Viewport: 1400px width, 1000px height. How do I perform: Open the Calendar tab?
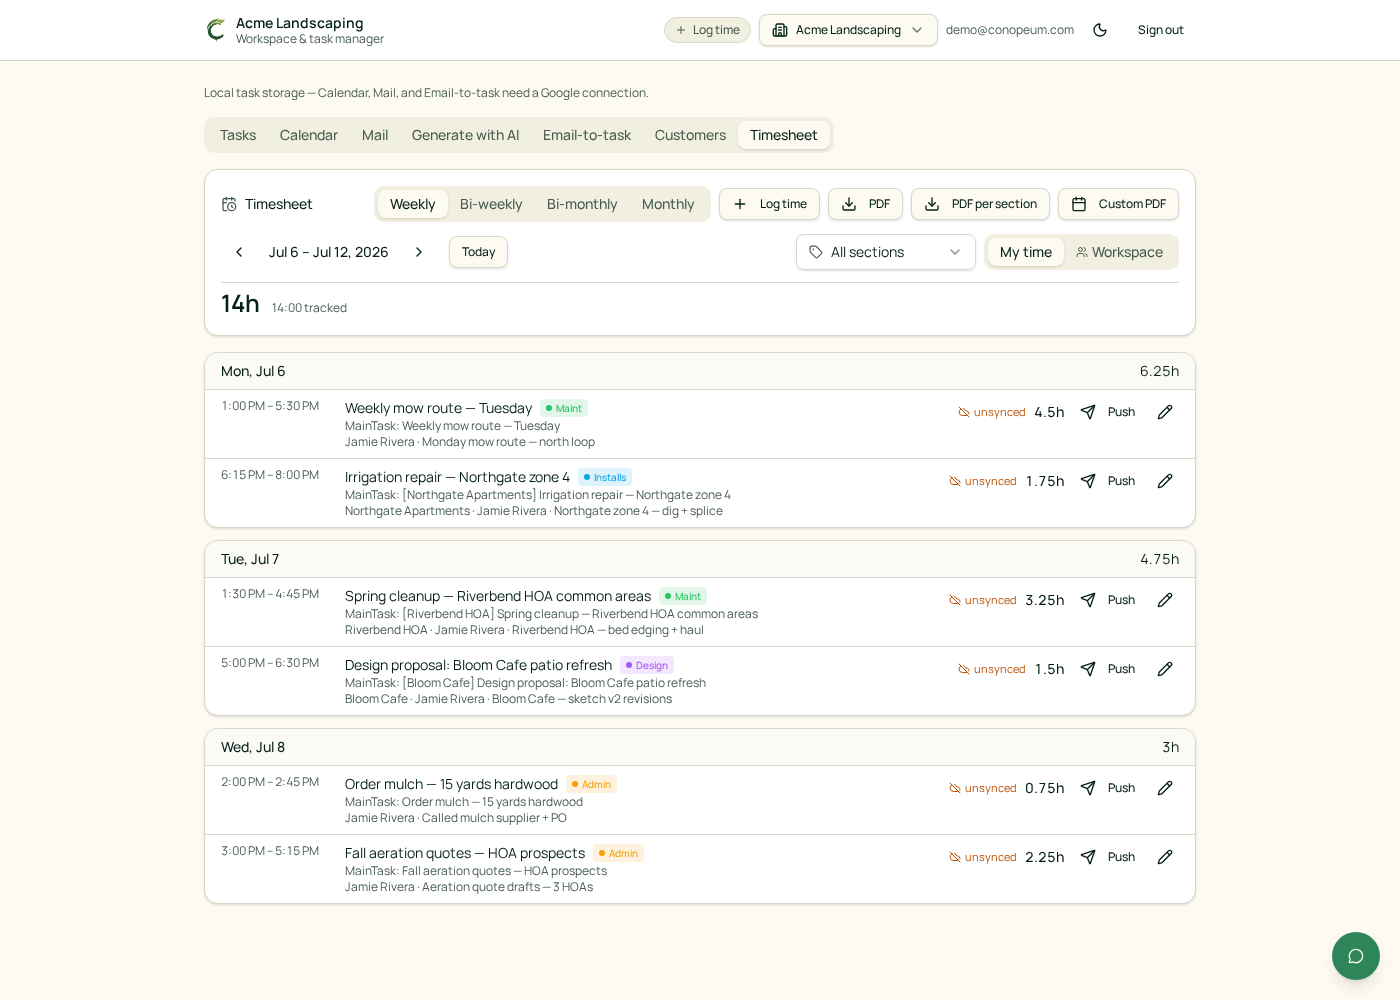(x=309, y=135)
